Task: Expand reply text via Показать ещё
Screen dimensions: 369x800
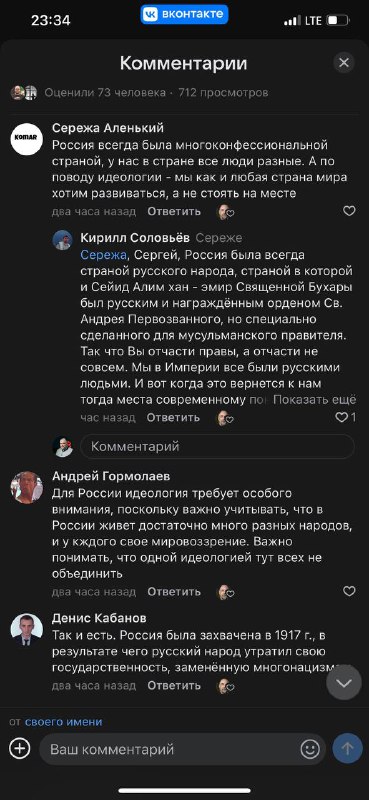Action: pyautogui.click(x=315, y=400)
